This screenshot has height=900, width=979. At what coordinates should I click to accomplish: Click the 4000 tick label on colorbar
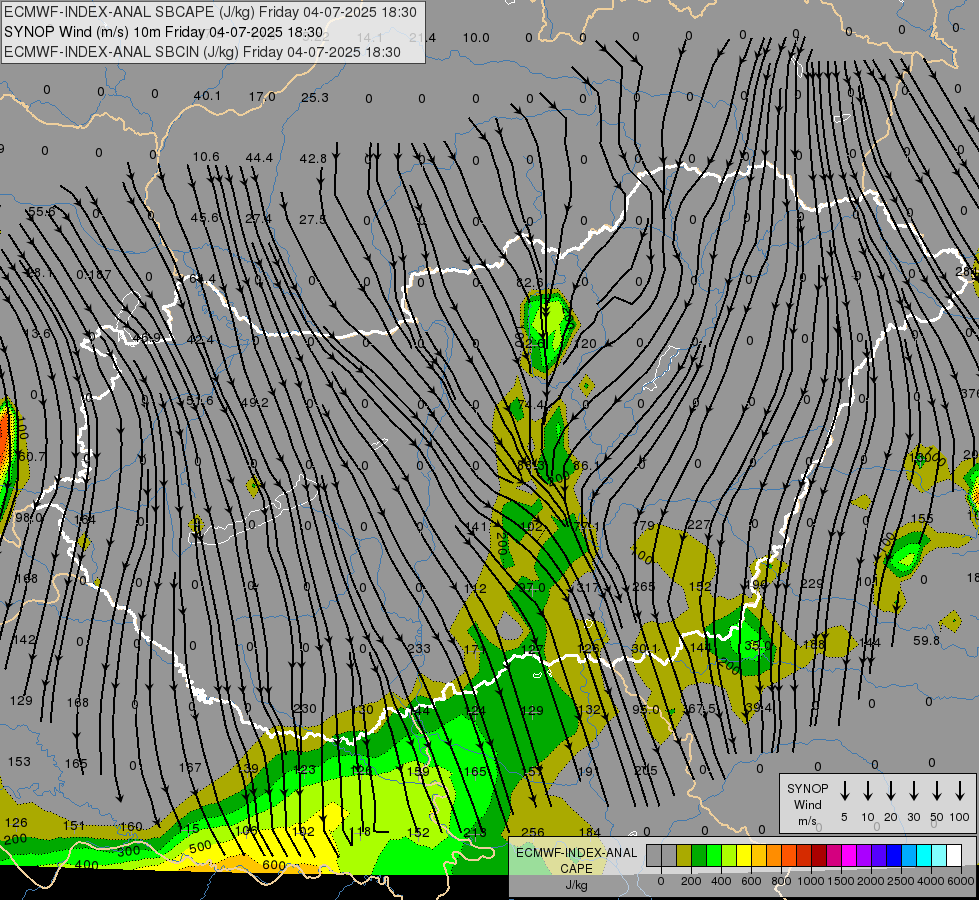pos(931,881)
